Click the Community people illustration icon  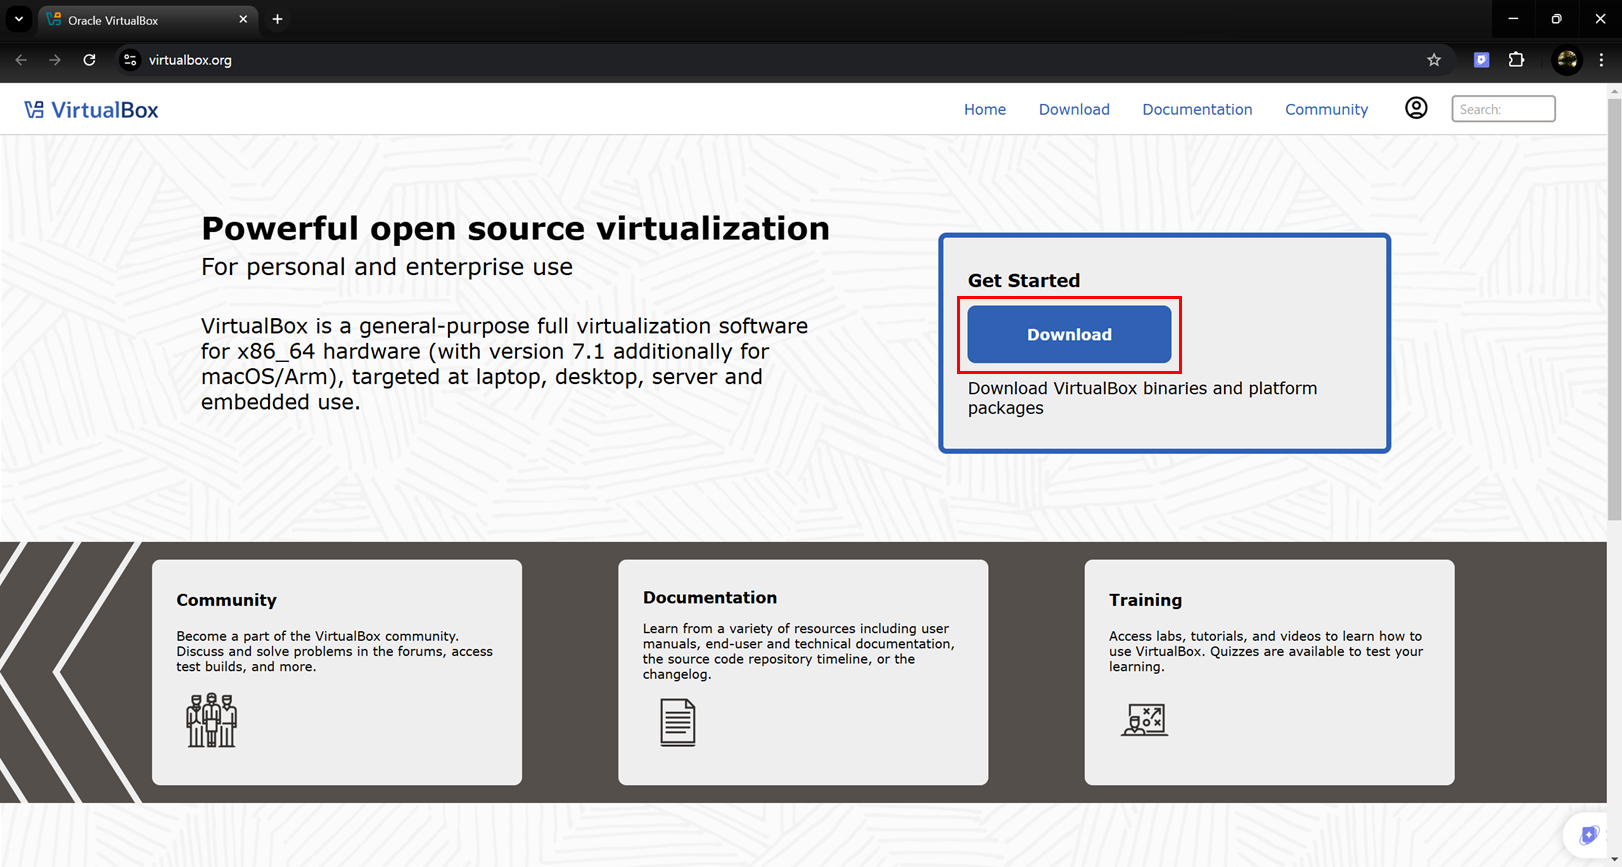(x=211, y=720)
